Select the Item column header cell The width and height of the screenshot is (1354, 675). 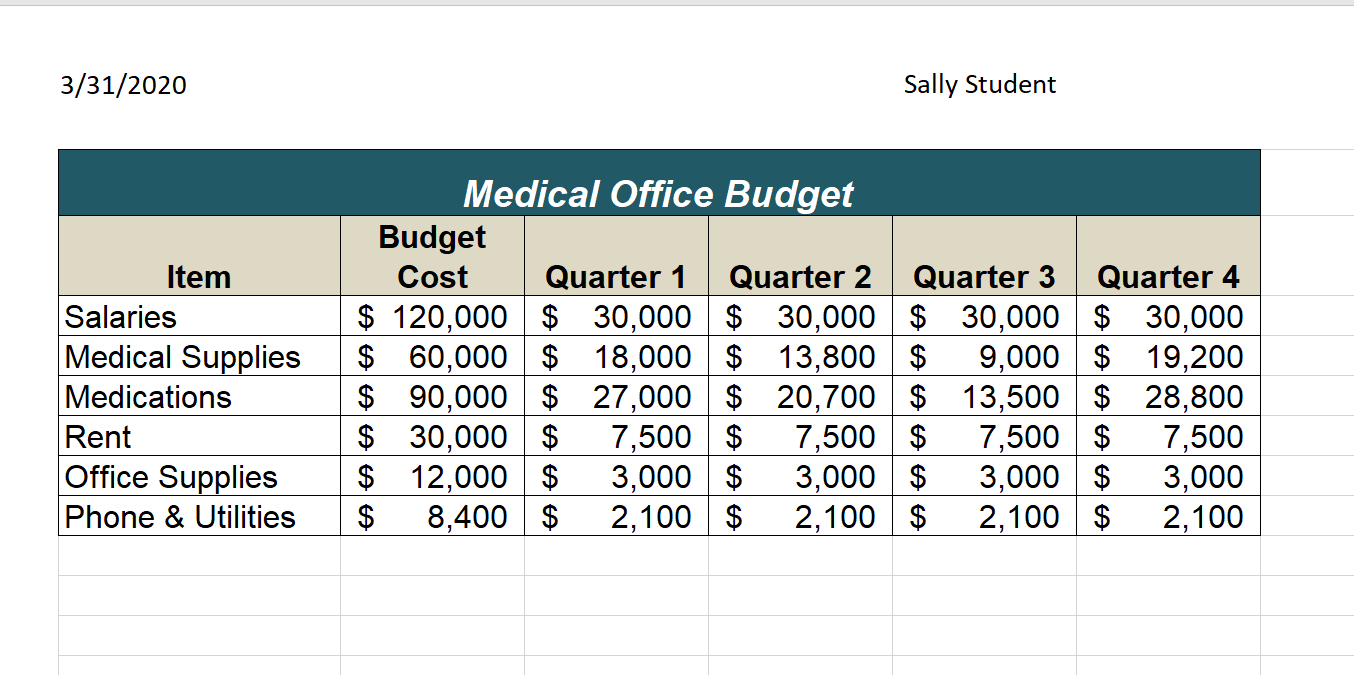point(199,276)
